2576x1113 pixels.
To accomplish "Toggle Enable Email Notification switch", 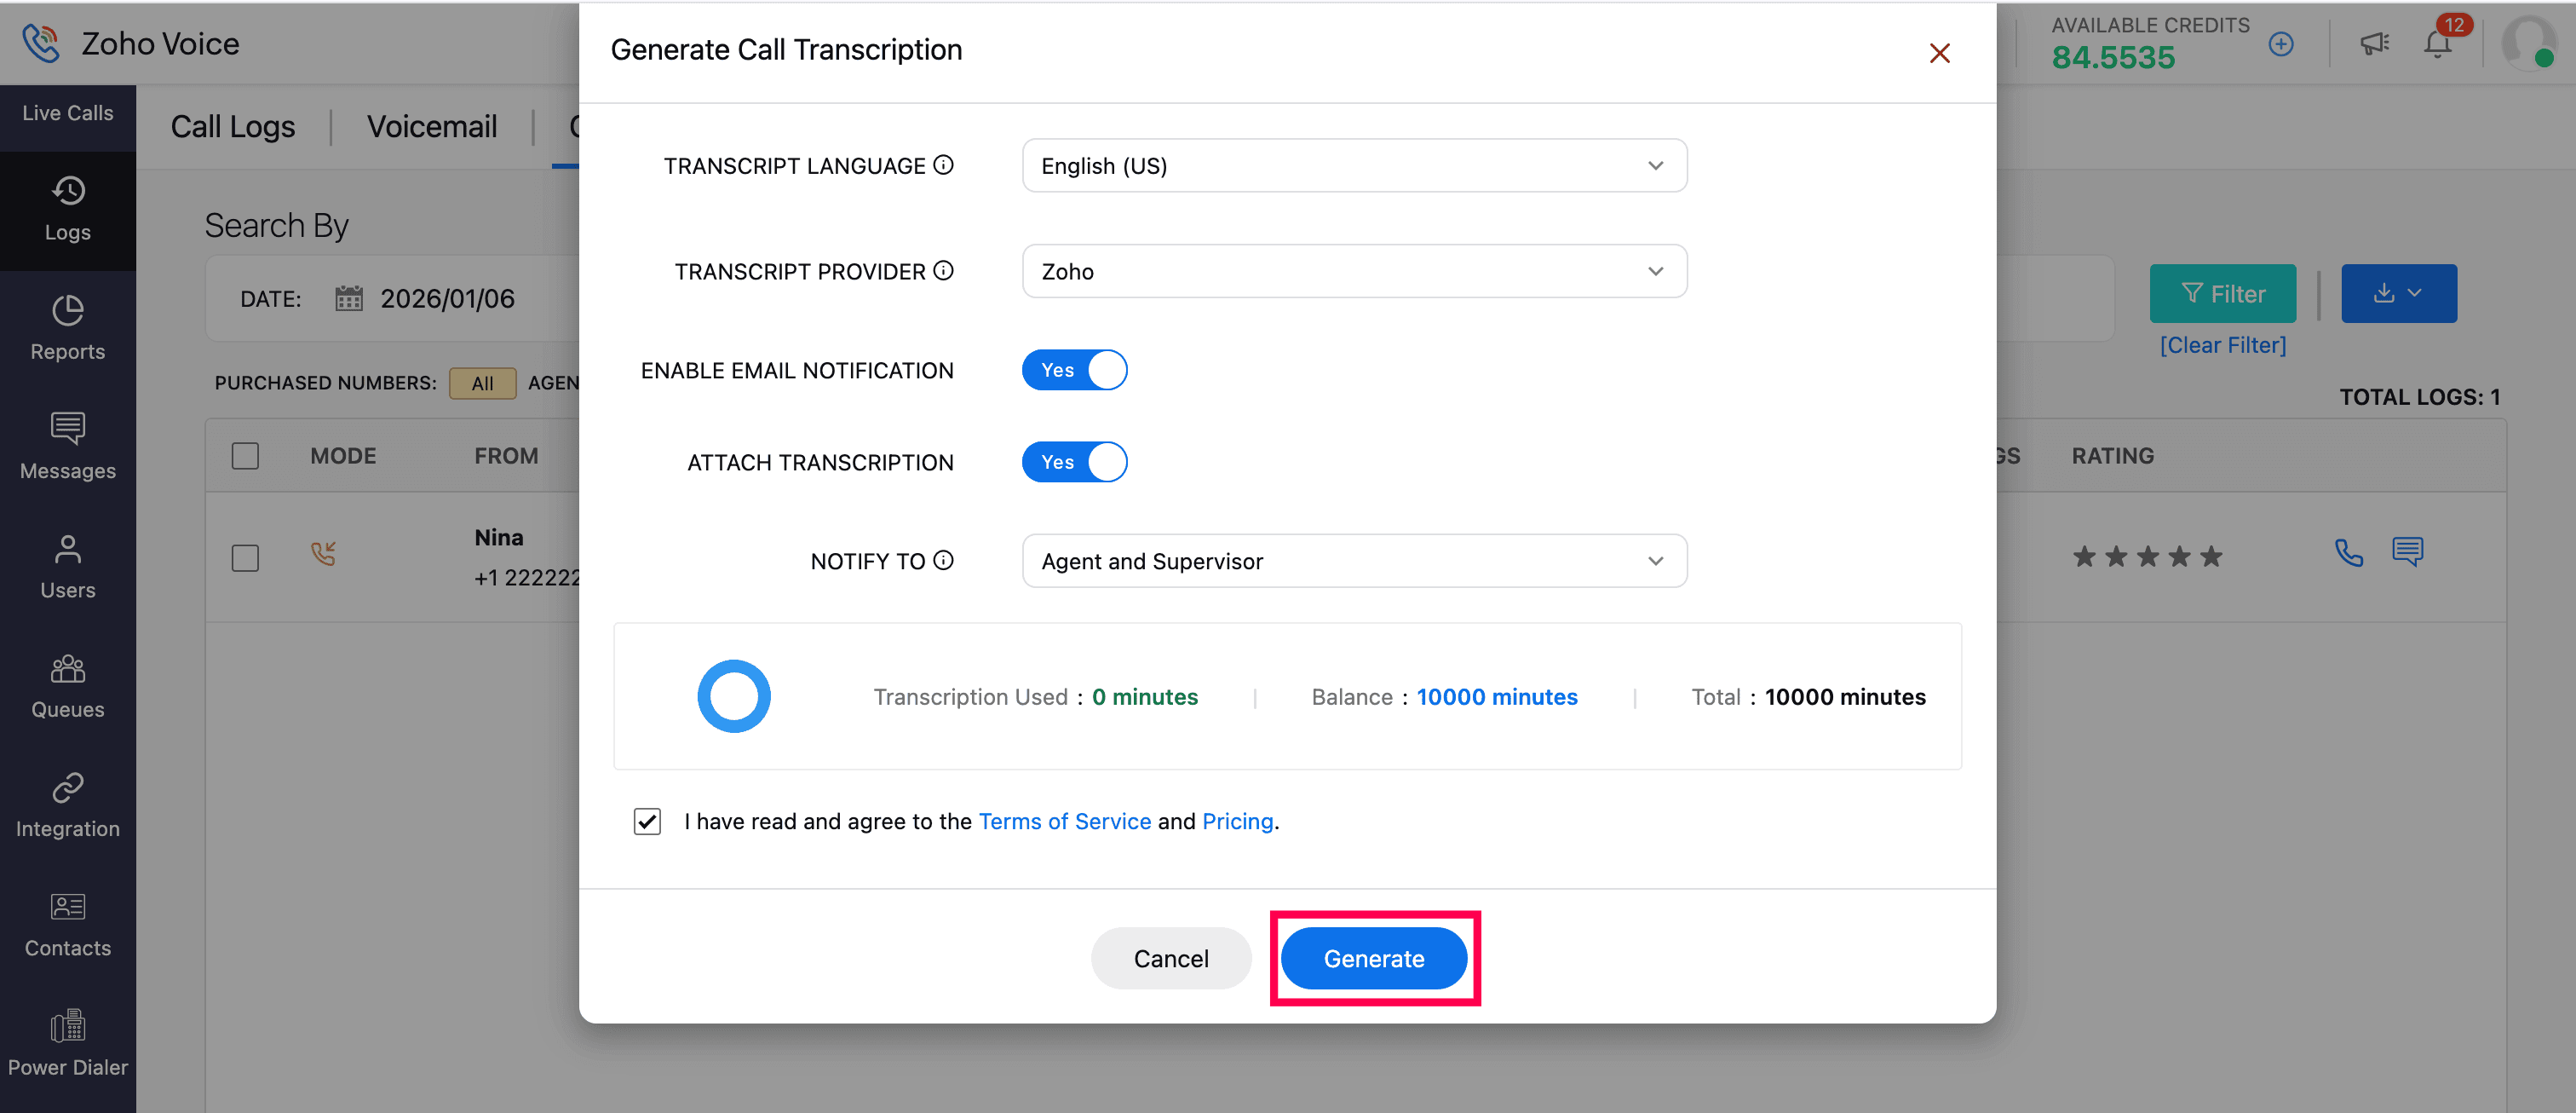I will coord(1074,370).
